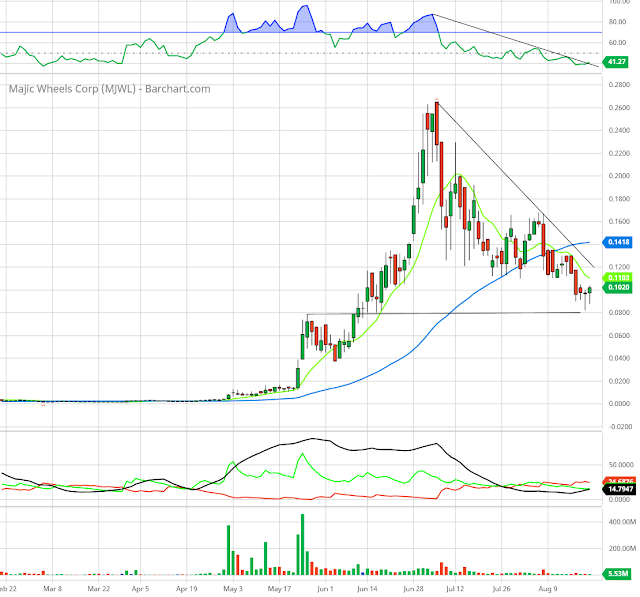Click the Mar 22 date label
The height and width of the screenshot is (597, 640).
(x=99, y=588)
